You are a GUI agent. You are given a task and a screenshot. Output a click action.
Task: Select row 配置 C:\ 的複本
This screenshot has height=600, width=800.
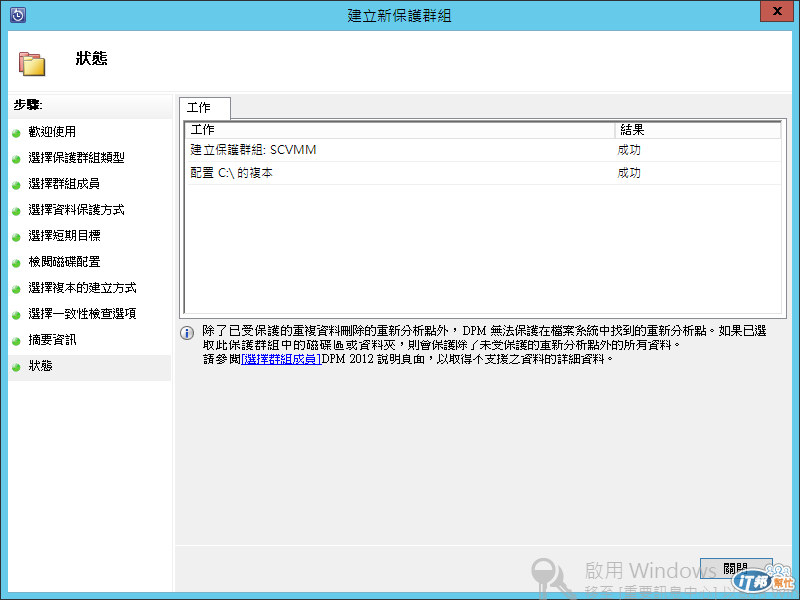click(483, 173)
